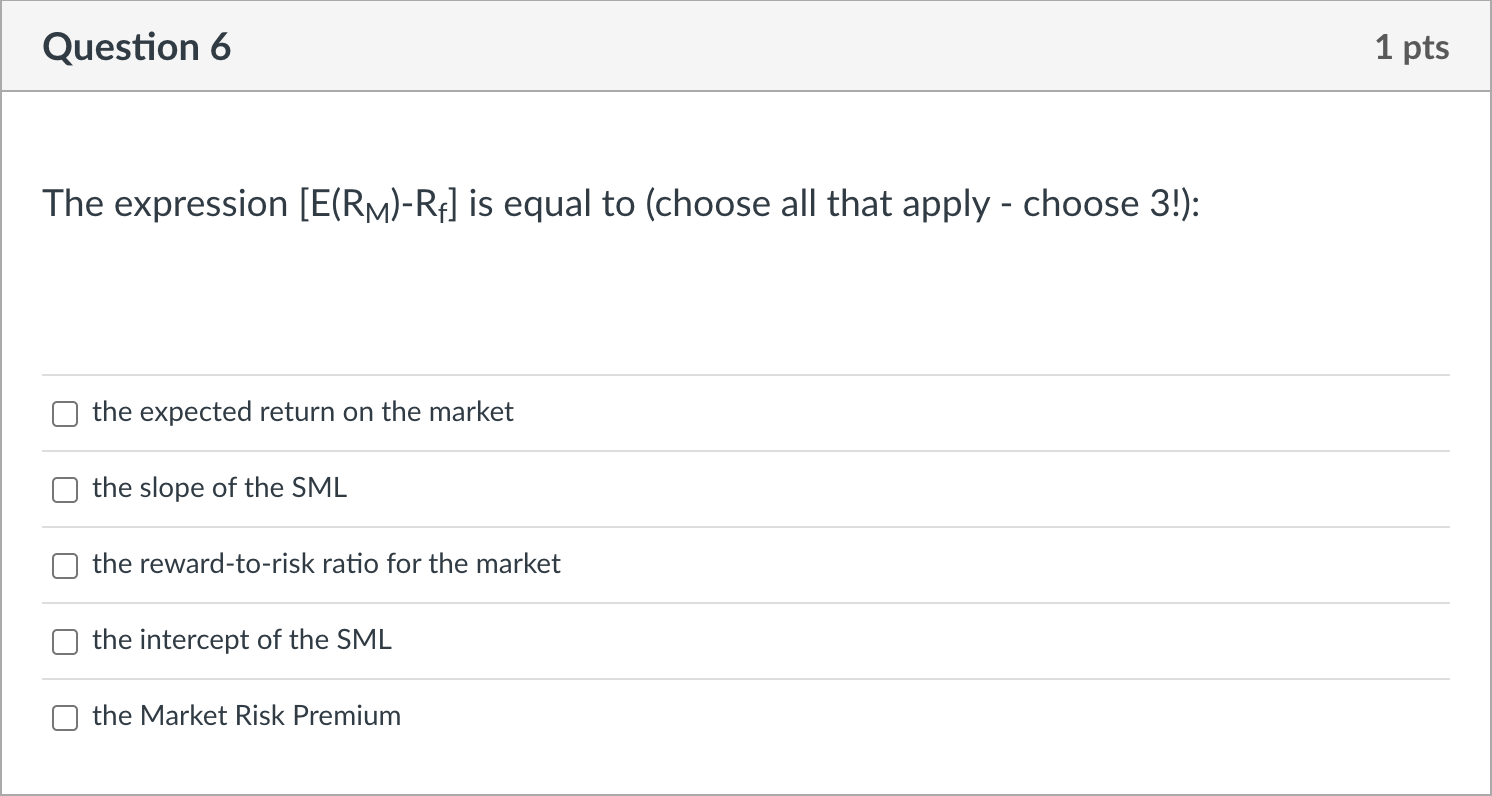Tick the checkbox beside the Market Risk Premium
The image size is (1492, 796).
[x=64, y=717]
